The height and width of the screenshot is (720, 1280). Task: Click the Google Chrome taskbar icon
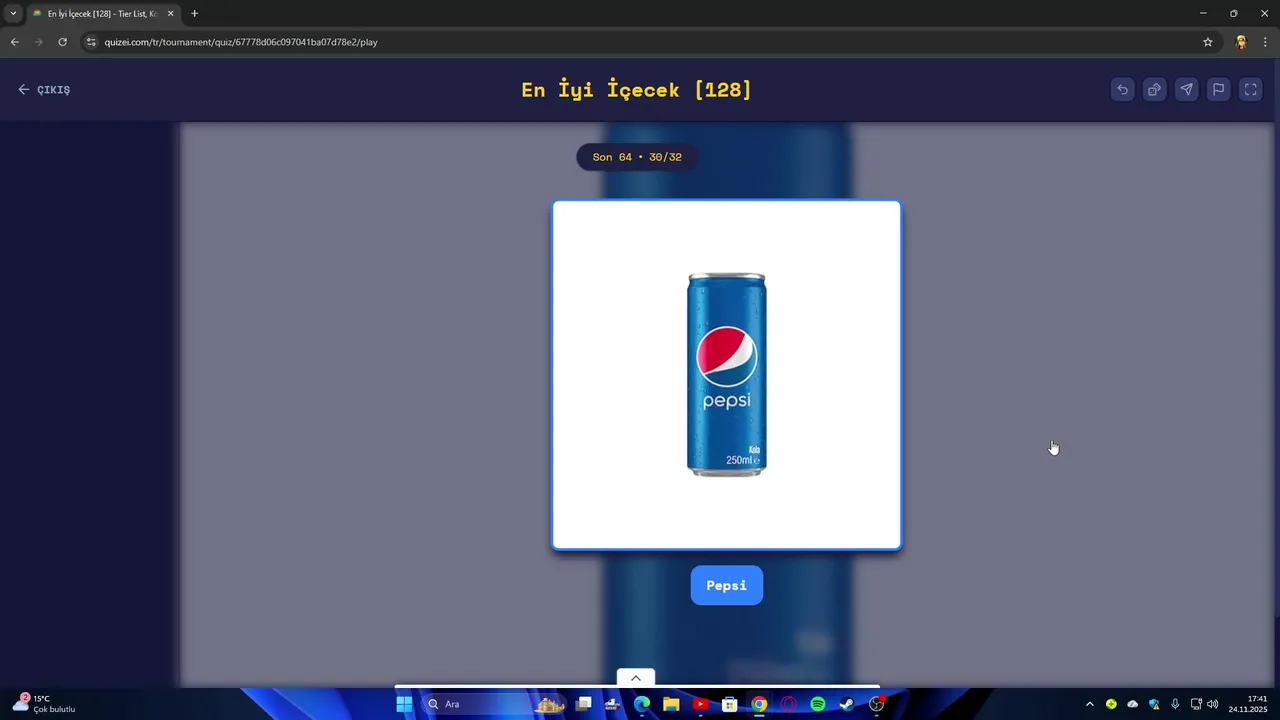click(x=759, y=704)
